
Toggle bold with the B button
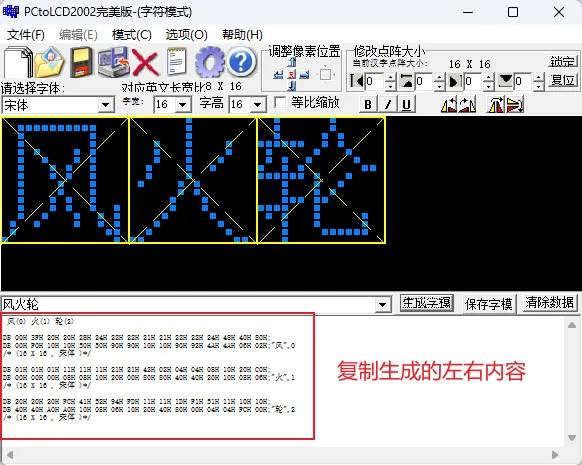coord(368,104)
